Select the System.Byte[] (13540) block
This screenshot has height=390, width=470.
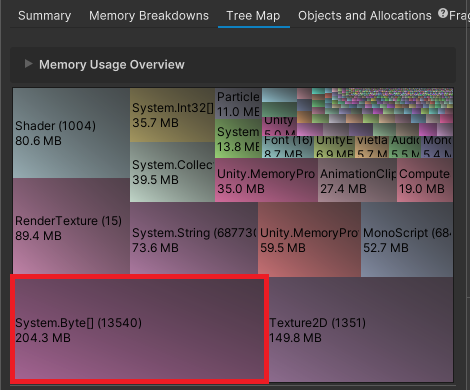pyautogui.click(x=140, y=329)
